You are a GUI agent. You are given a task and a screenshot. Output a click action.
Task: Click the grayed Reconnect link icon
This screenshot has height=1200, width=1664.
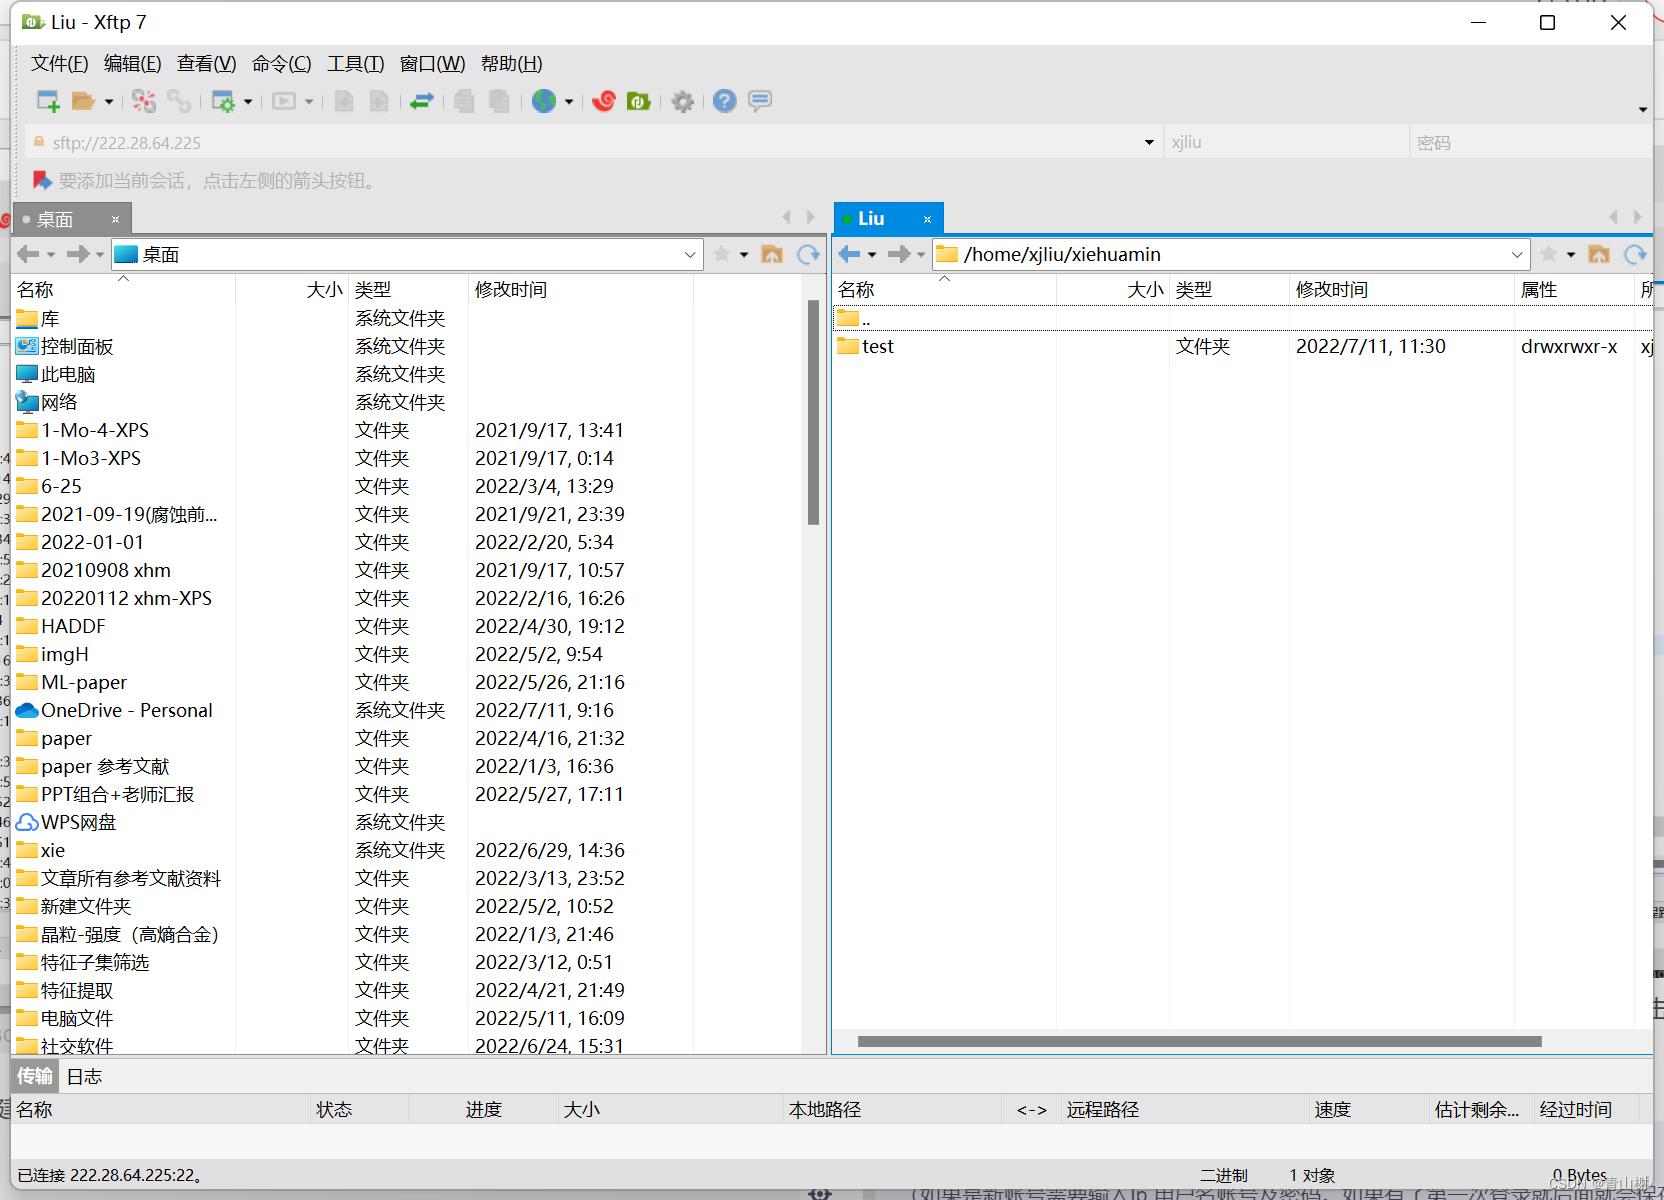(179, 101)
